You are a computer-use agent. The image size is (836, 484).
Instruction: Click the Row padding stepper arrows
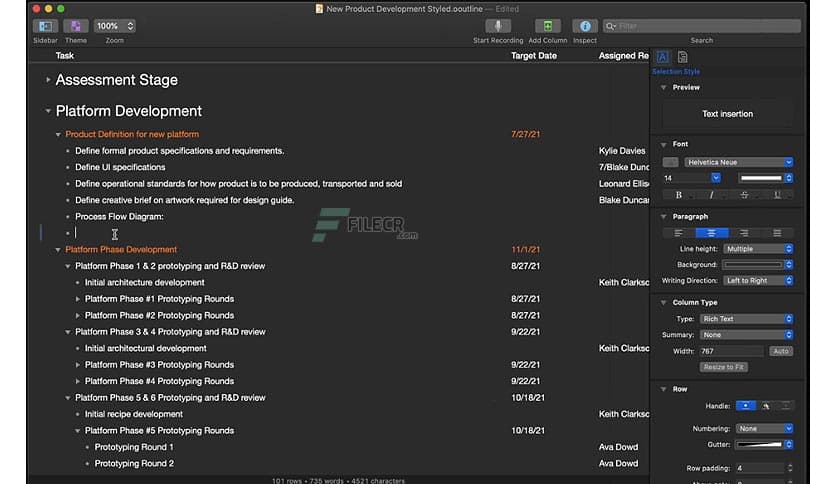coord(790,469)
